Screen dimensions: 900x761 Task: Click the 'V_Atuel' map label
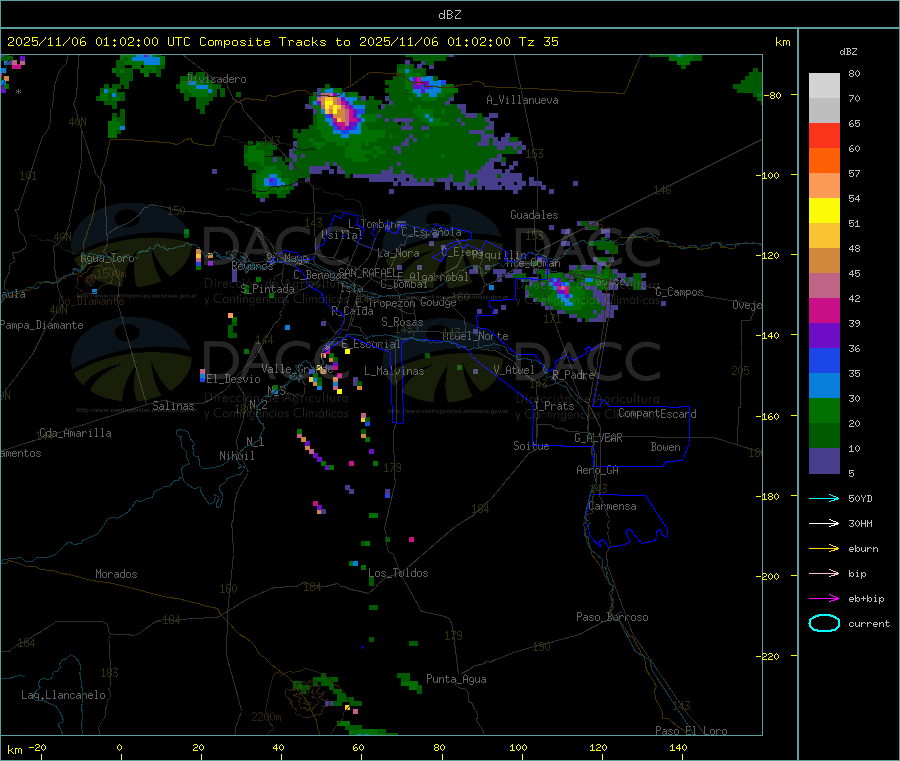[514, 370]
